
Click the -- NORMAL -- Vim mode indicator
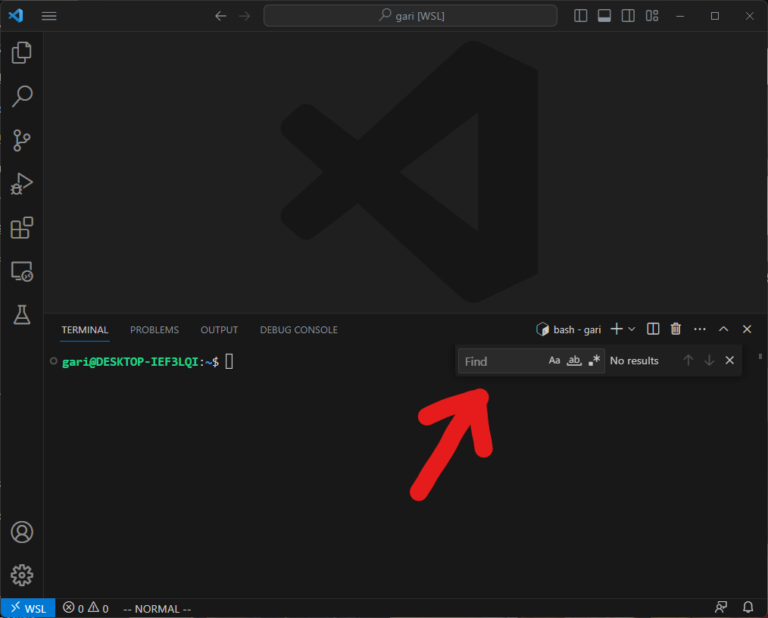point(157,609)
